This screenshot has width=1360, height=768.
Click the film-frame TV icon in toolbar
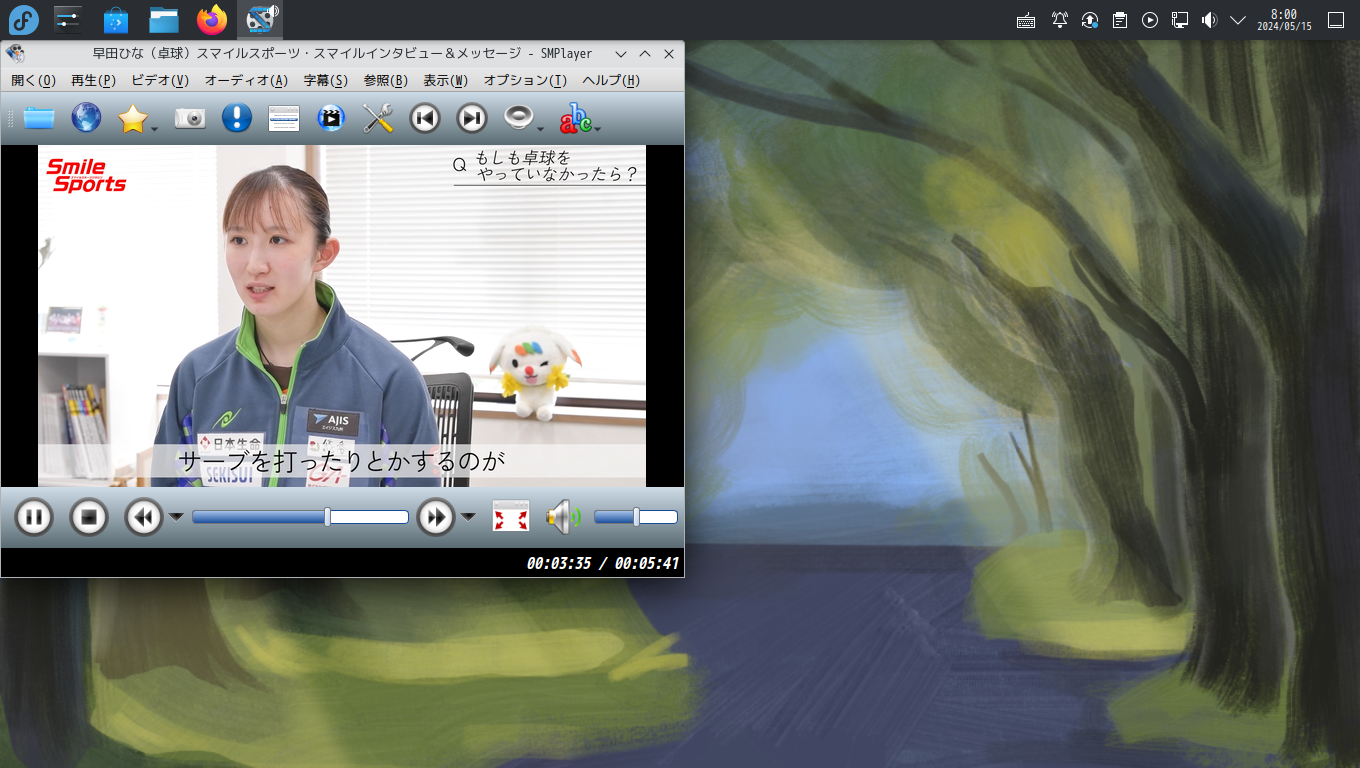tap(331, 119)
